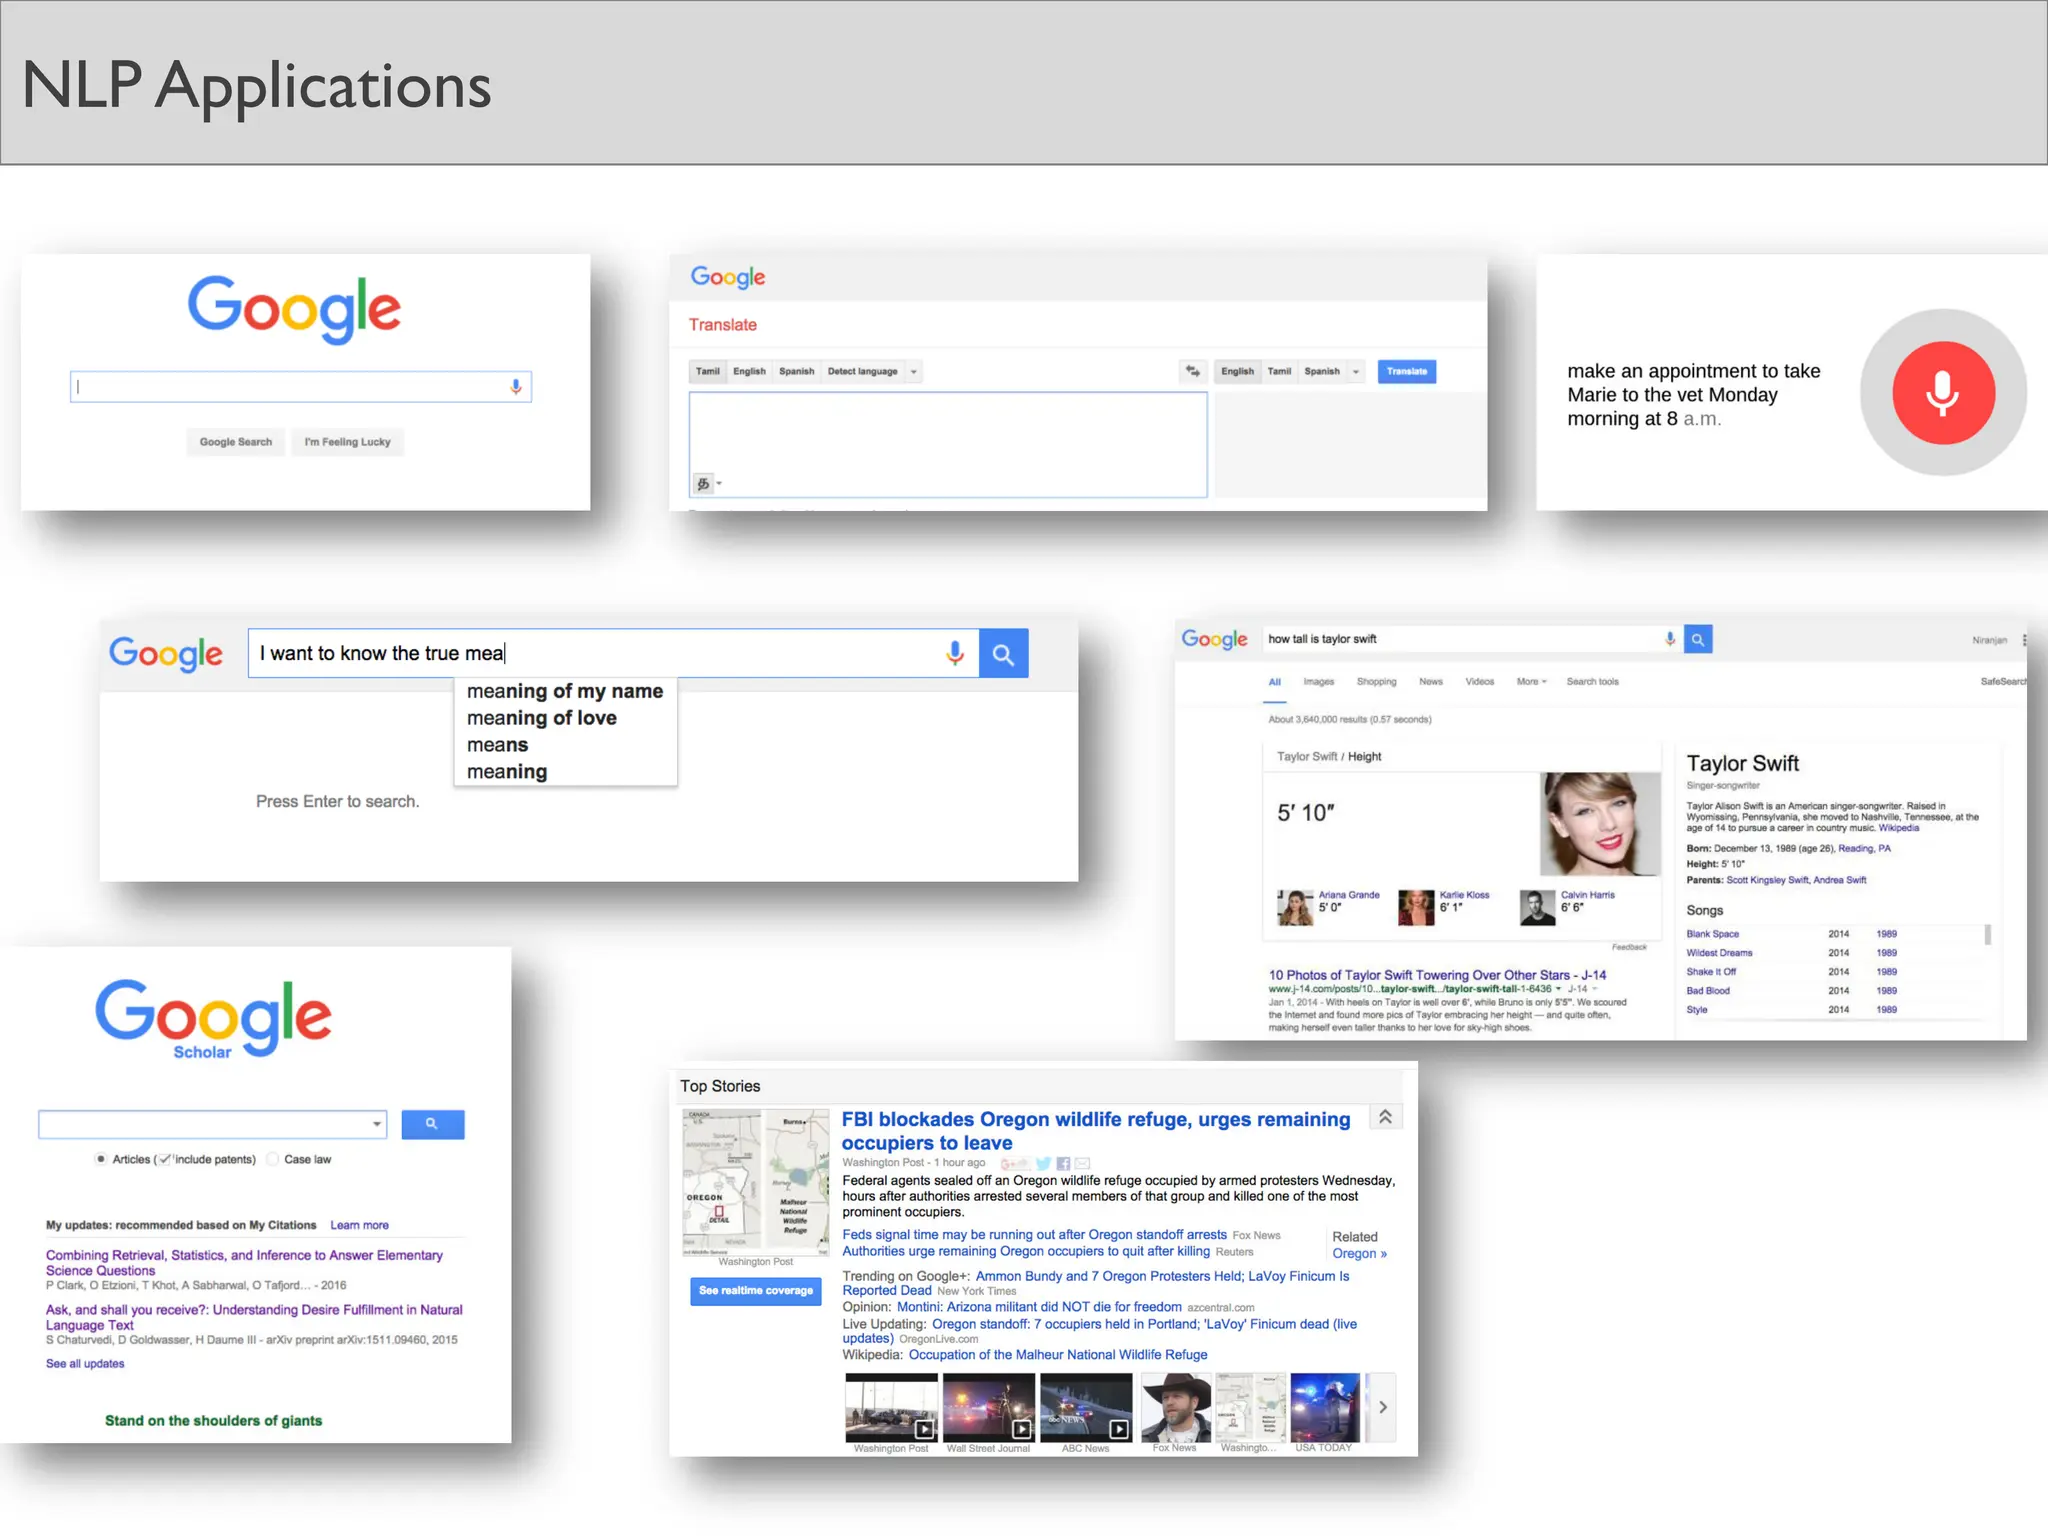
Task: Open the Fox News cowboy hat photo thumbnail
Action: click(x=1176, y=1408)
